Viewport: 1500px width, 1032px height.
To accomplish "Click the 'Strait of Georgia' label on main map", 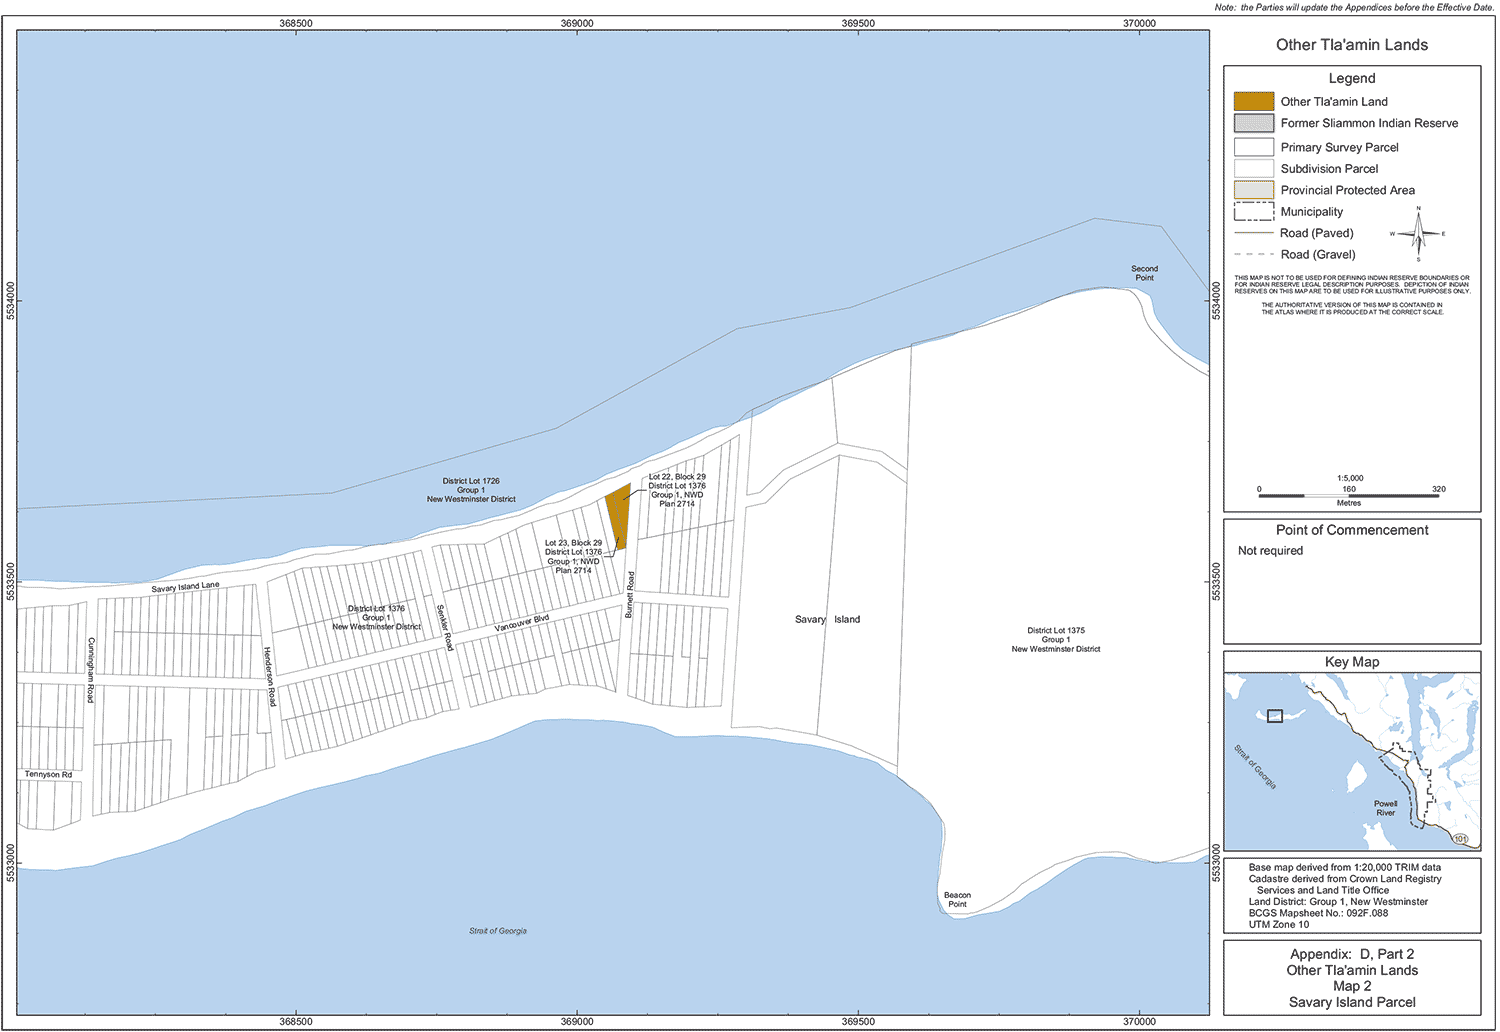I will 498,931.
